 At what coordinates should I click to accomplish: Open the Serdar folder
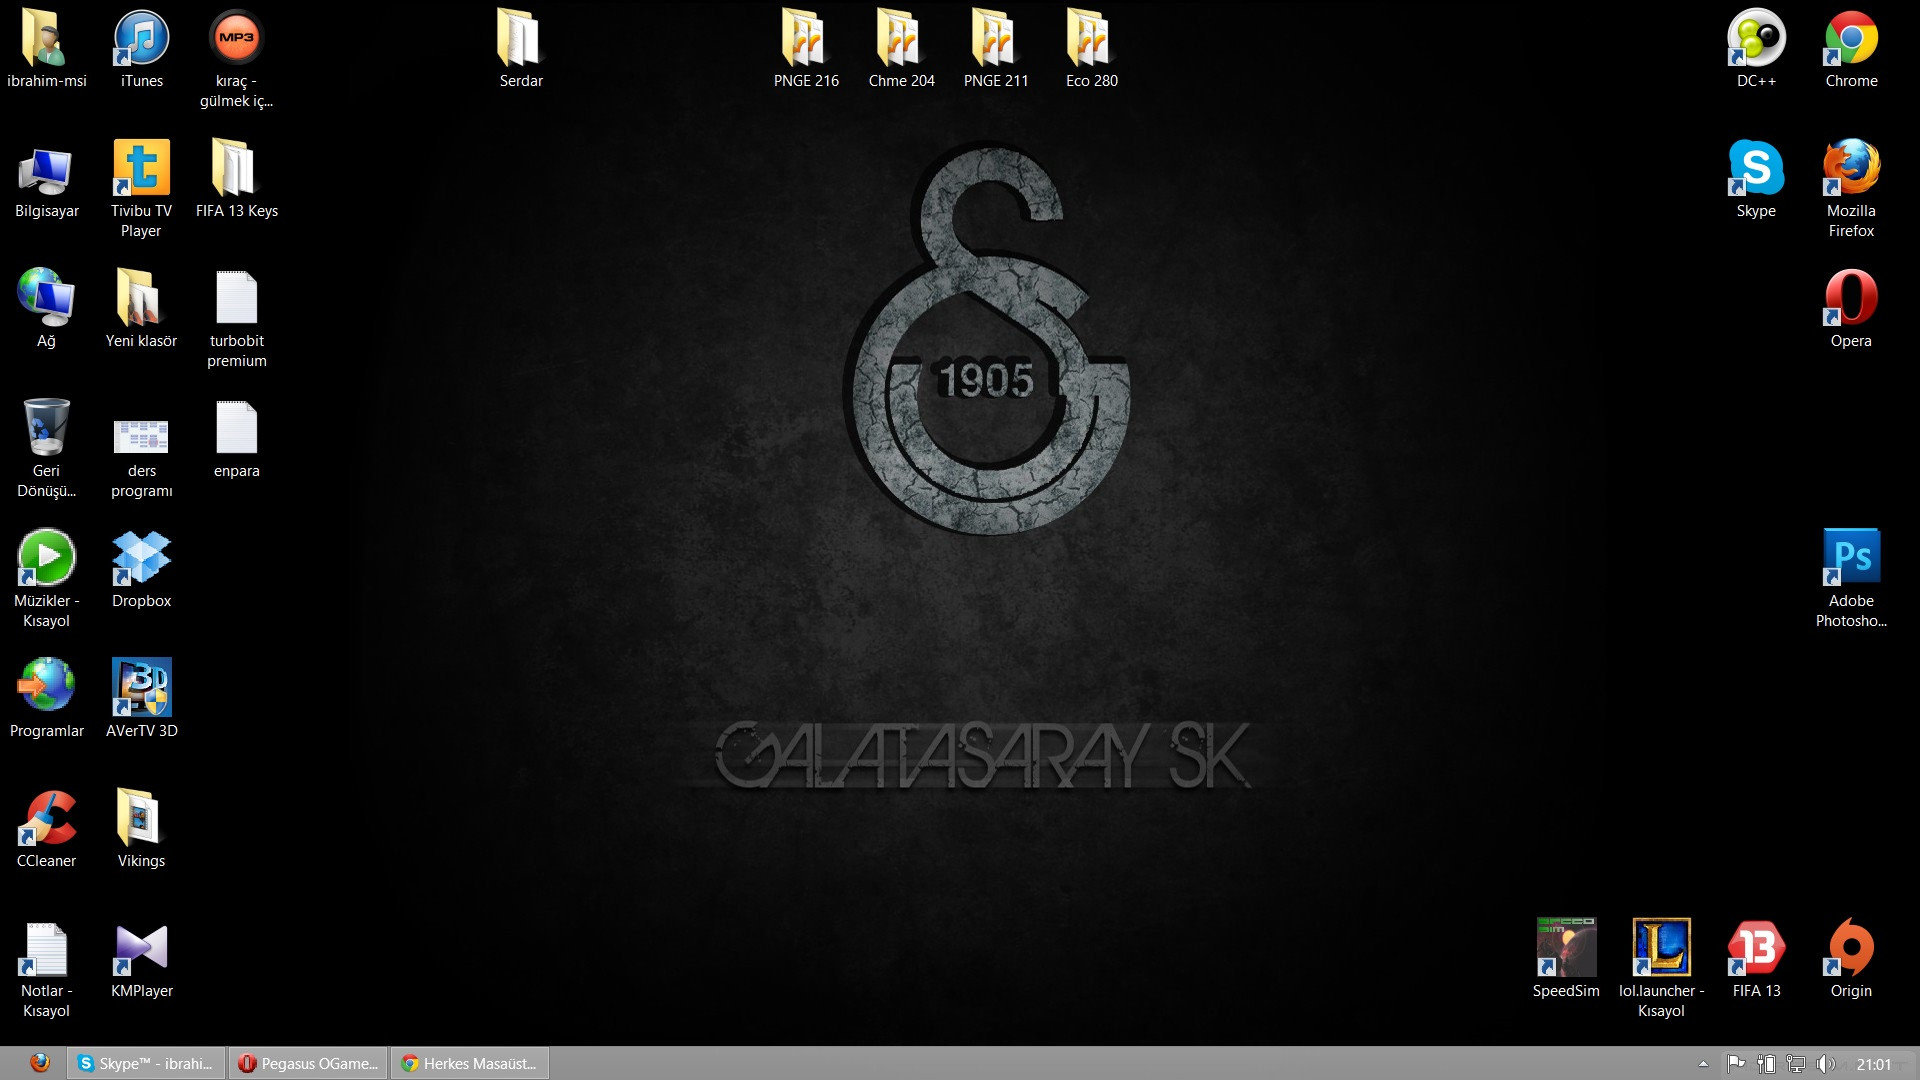(x=521, y=48)
